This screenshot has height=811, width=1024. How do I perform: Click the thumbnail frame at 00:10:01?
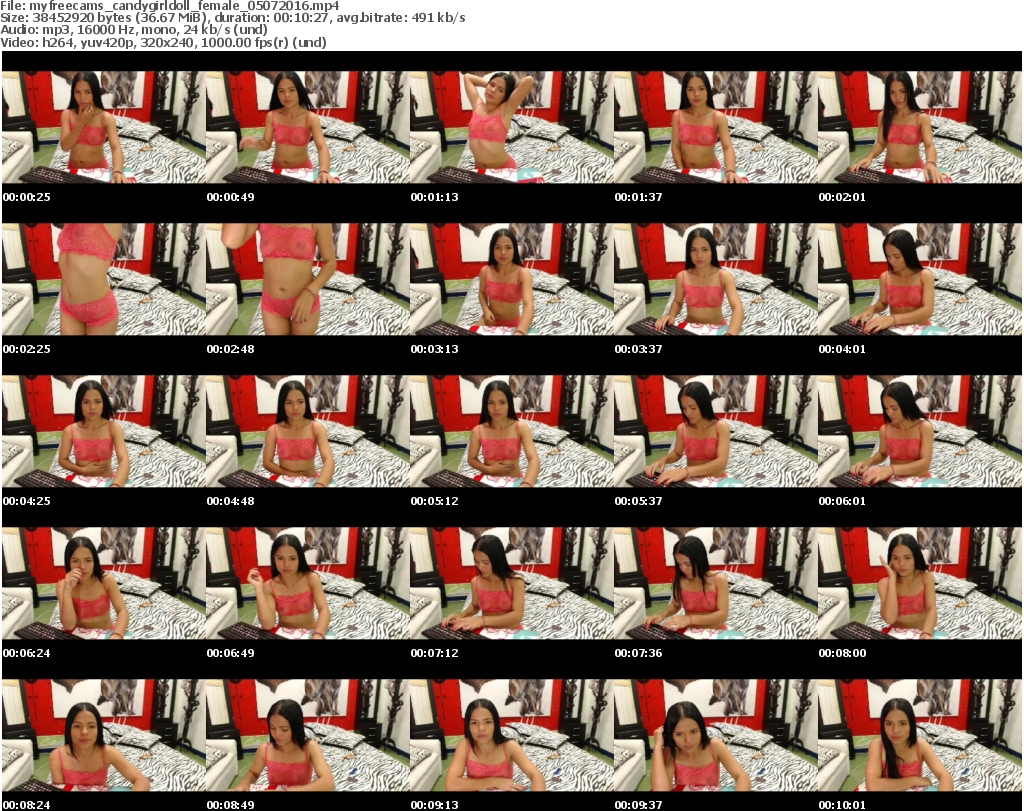(x=920, y=735)
